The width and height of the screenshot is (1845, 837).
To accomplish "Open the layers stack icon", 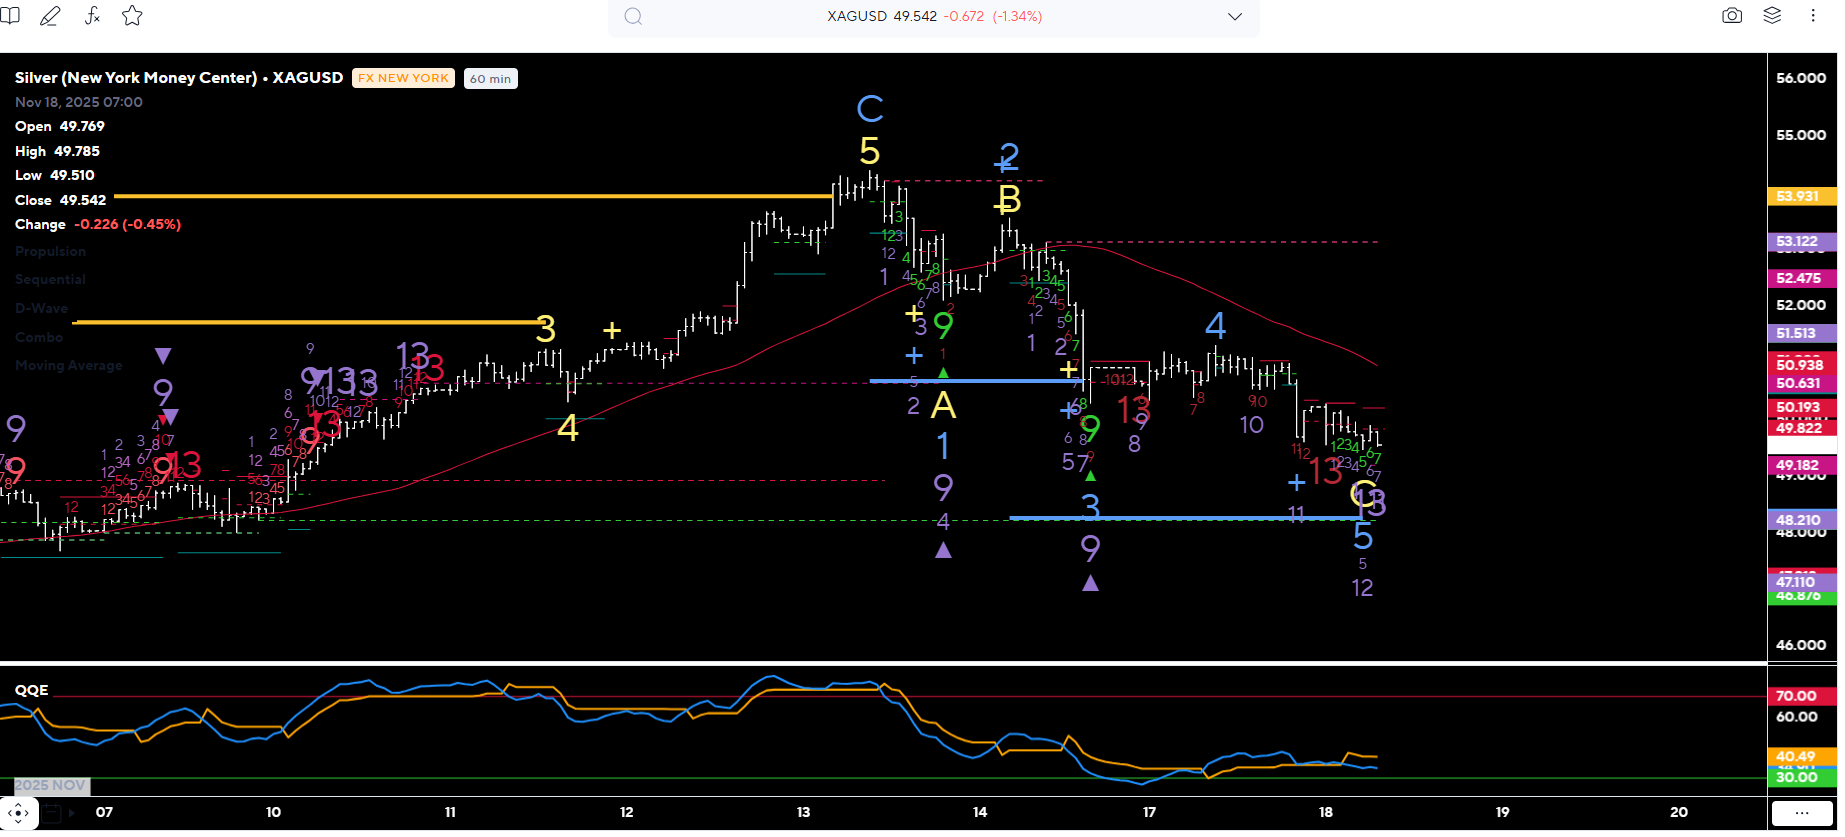I will coord(1772,16).
